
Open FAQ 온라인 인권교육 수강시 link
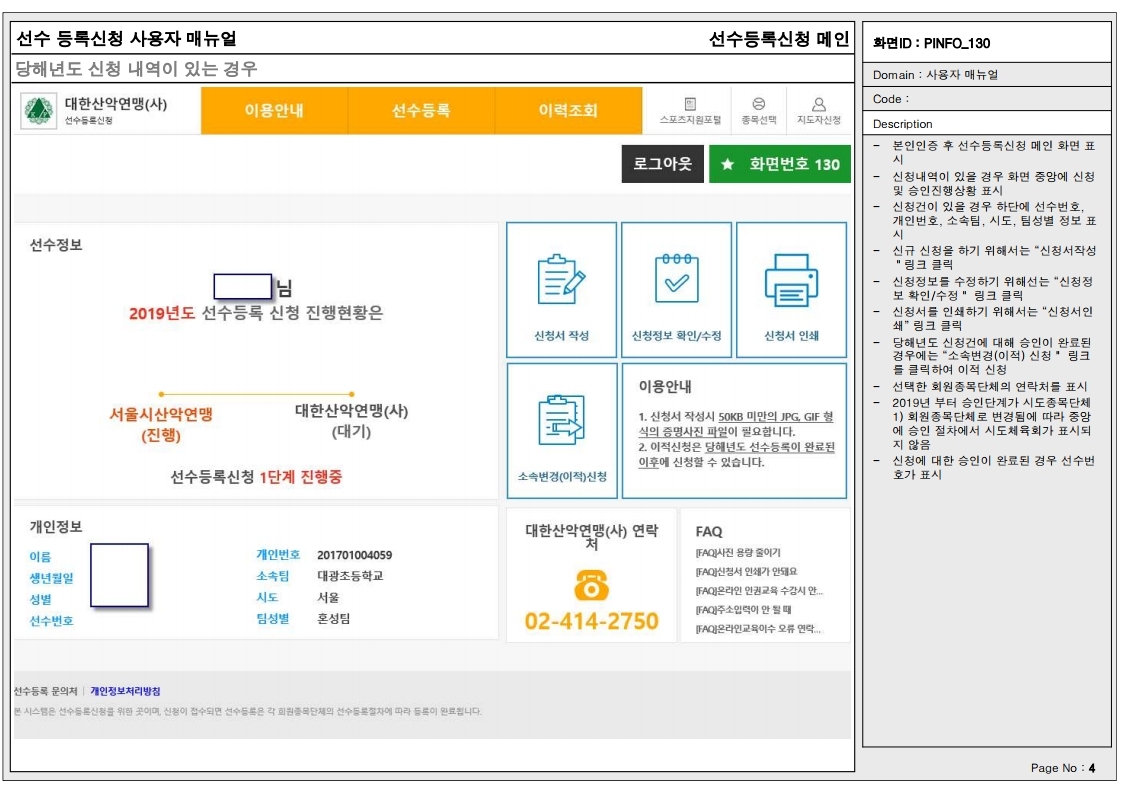pos(759,591)
